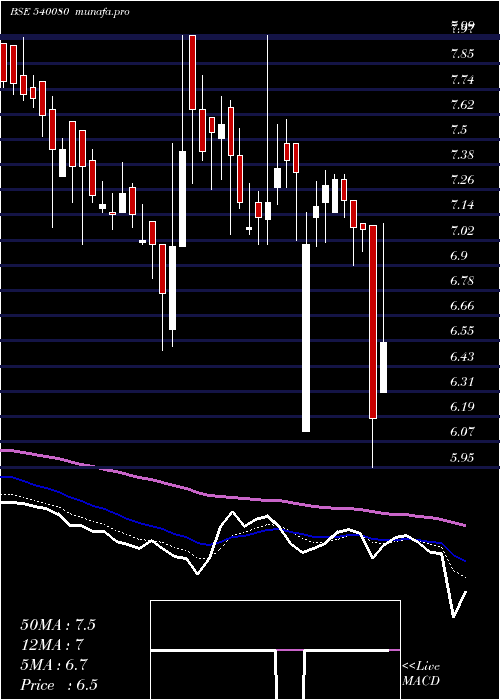The image size is (500, 700).
Task: Click the <<Live MACD label
Action: 421,674
